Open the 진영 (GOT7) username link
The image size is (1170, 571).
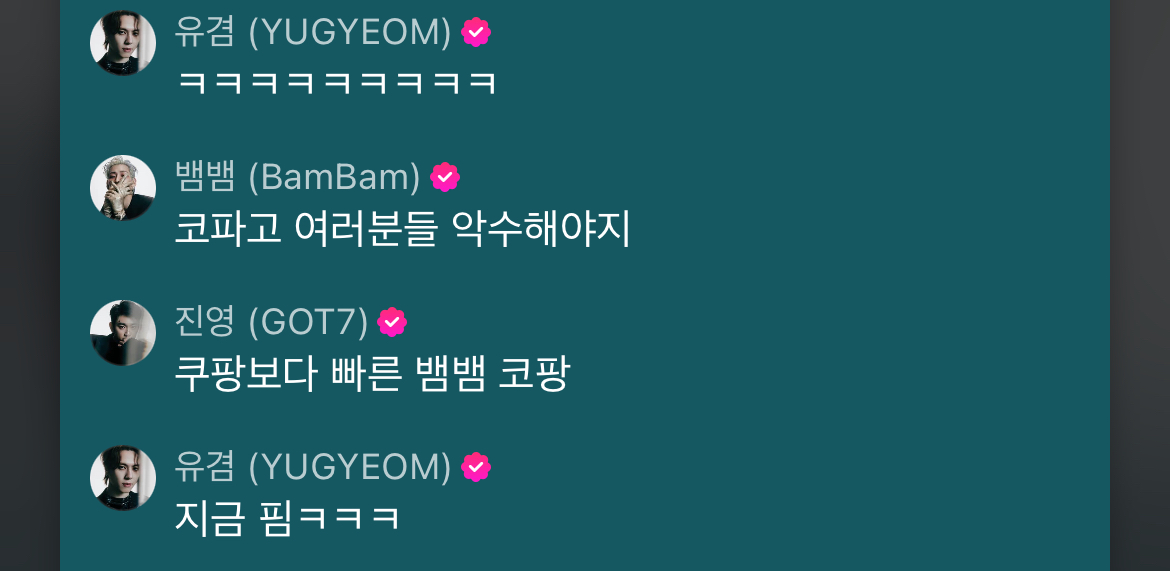coord(271,322)
